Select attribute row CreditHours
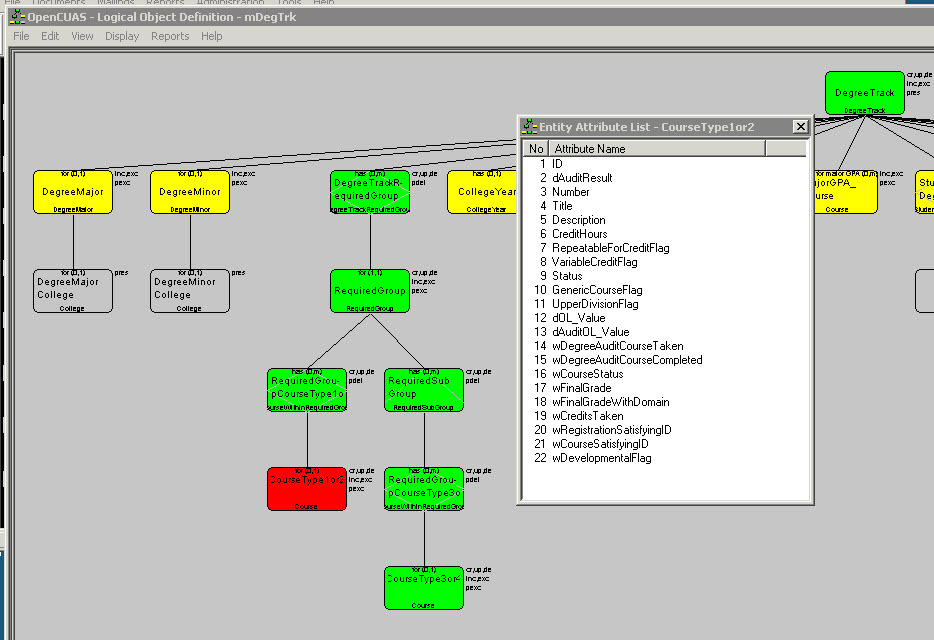The height and width of the screenshot is (640, 934). pyautogui.click(x=665, y=234)
